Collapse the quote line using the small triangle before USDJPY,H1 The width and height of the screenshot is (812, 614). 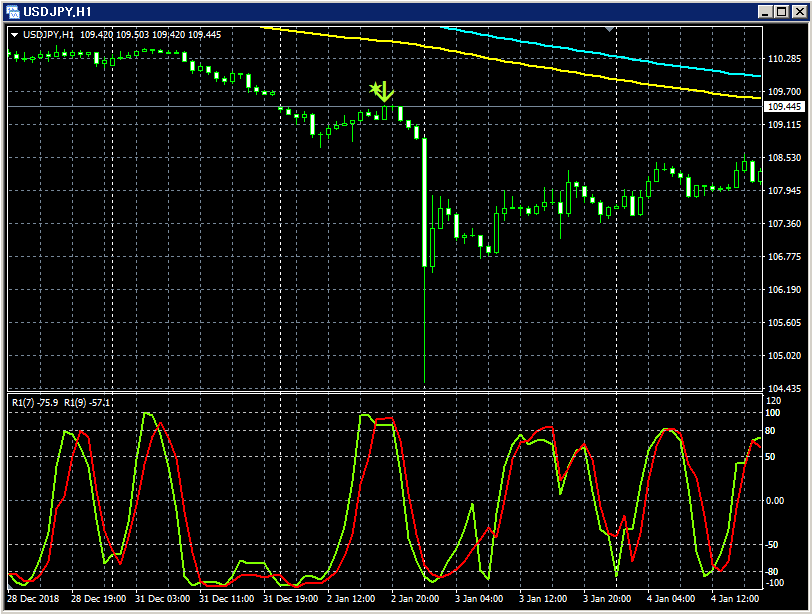(x=13, y=33)
